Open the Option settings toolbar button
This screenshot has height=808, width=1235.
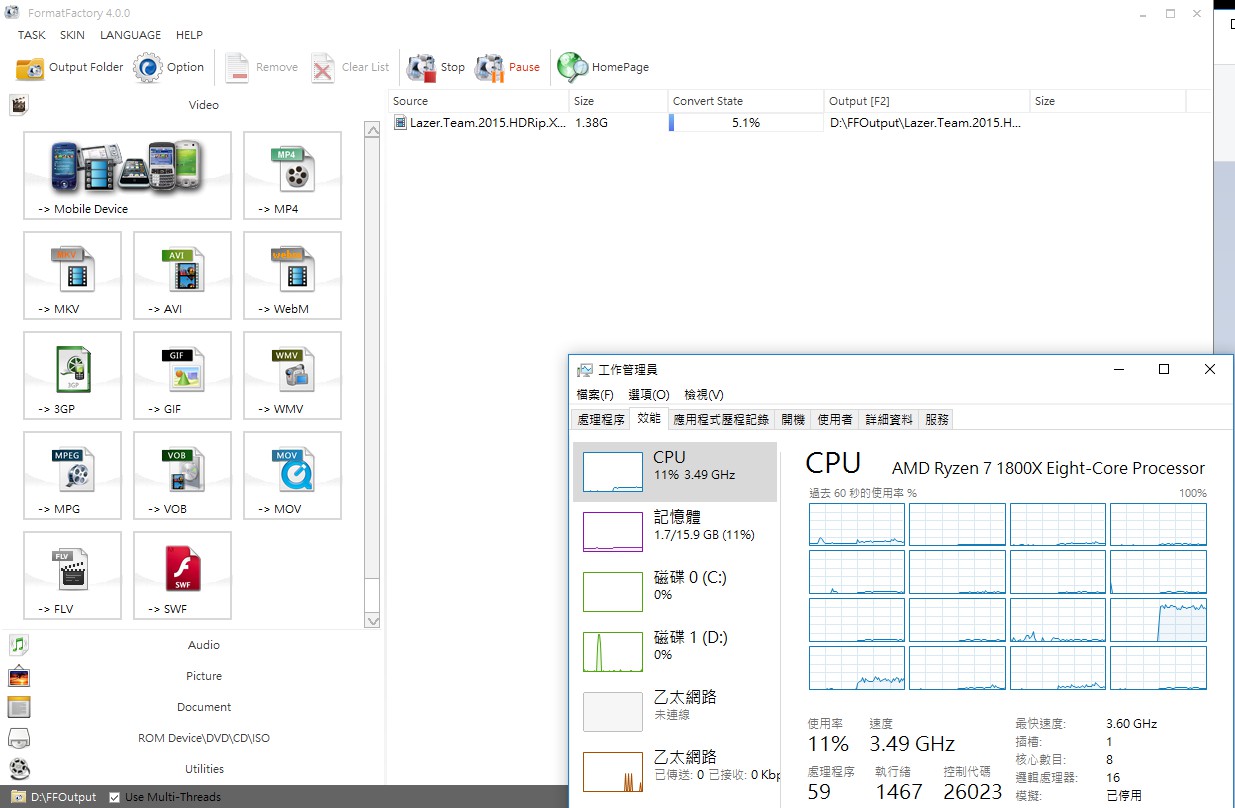[169, 68]
